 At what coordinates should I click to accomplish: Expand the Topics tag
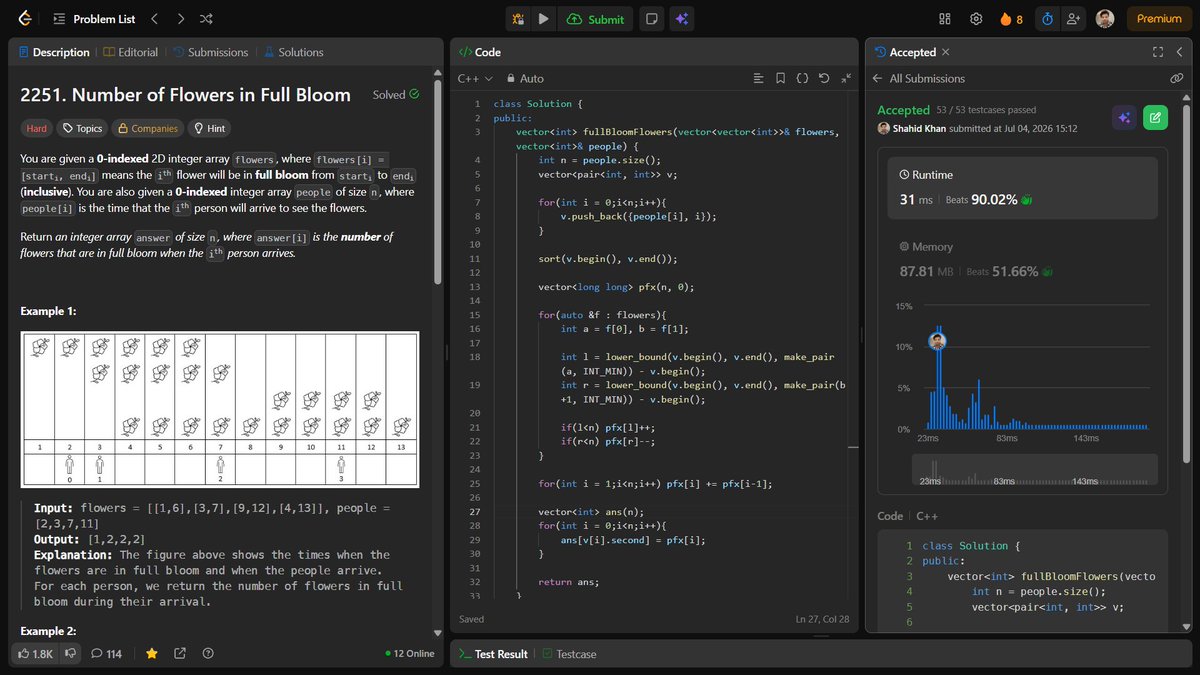pyautogui.click(x=81, y=128)
